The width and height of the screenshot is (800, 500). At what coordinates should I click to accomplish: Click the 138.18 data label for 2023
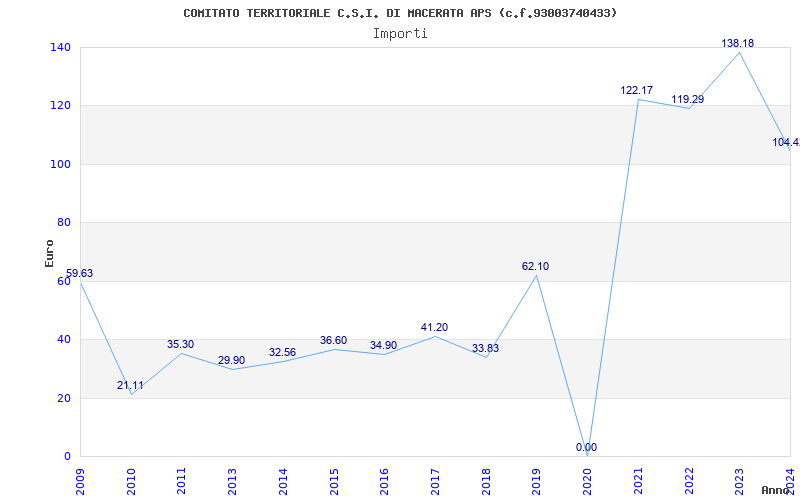[x=737, y=43]
